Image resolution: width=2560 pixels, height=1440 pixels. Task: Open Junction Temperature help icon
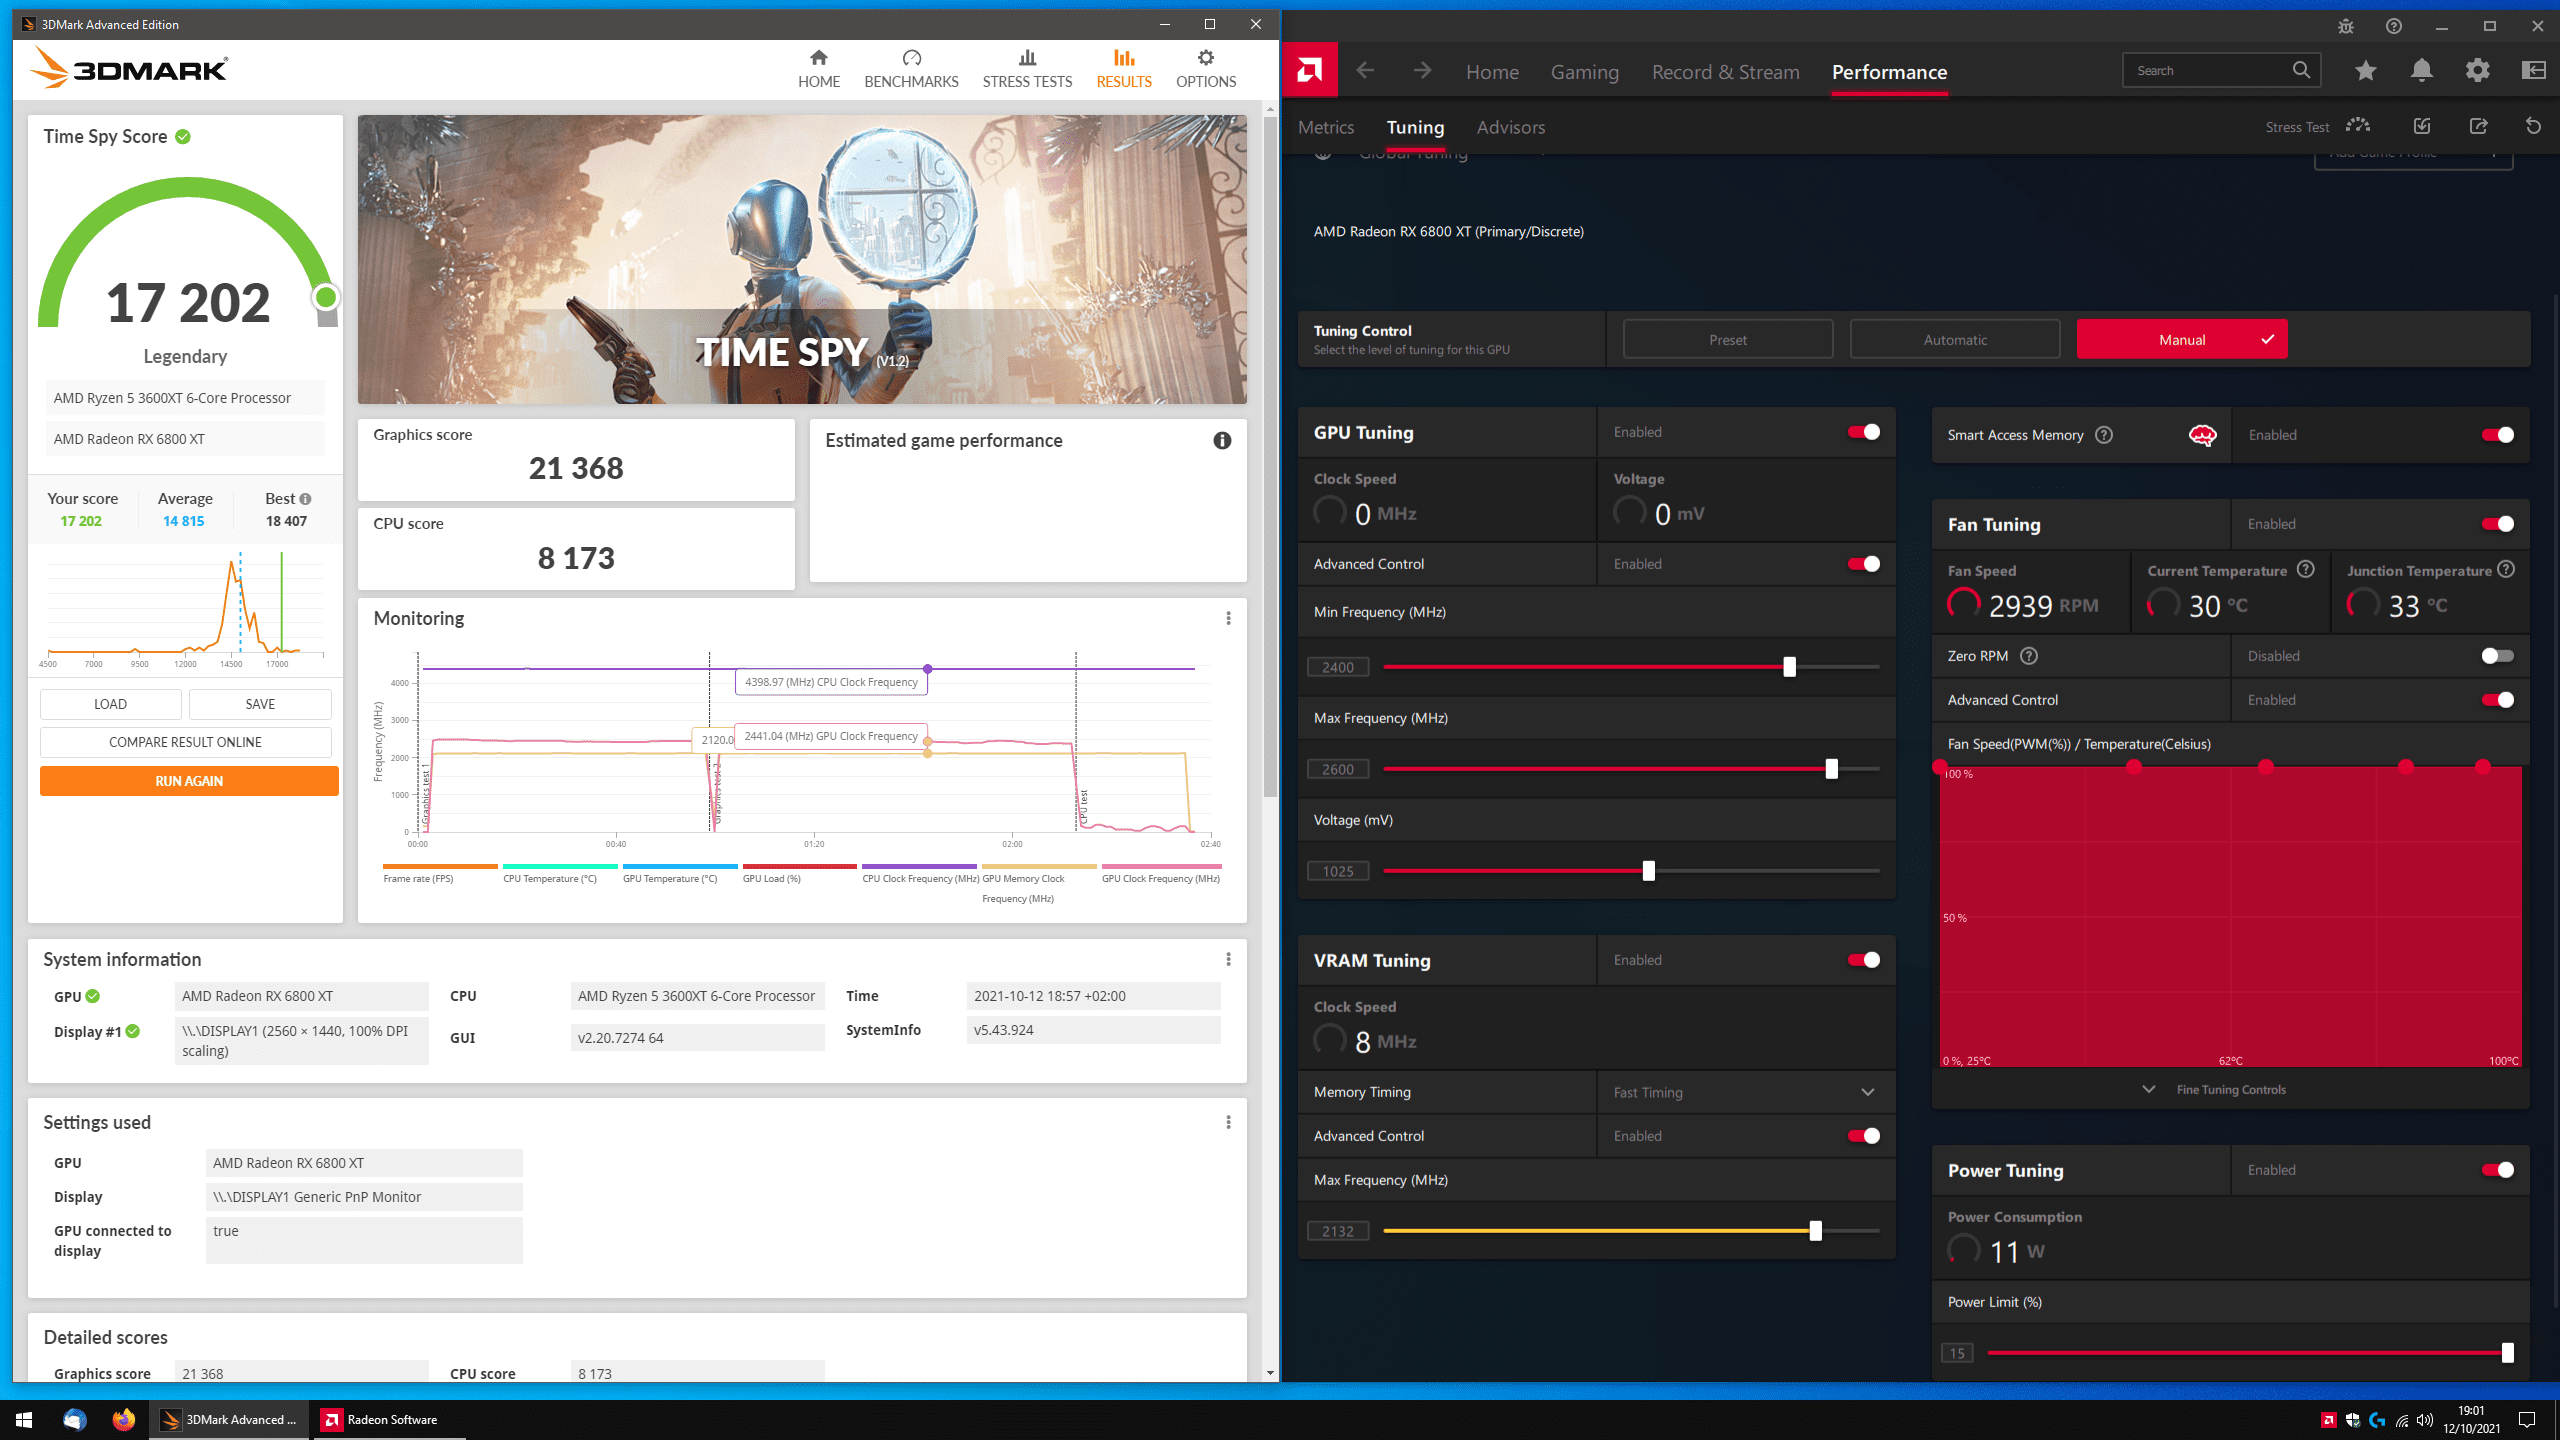(2506, 569)
